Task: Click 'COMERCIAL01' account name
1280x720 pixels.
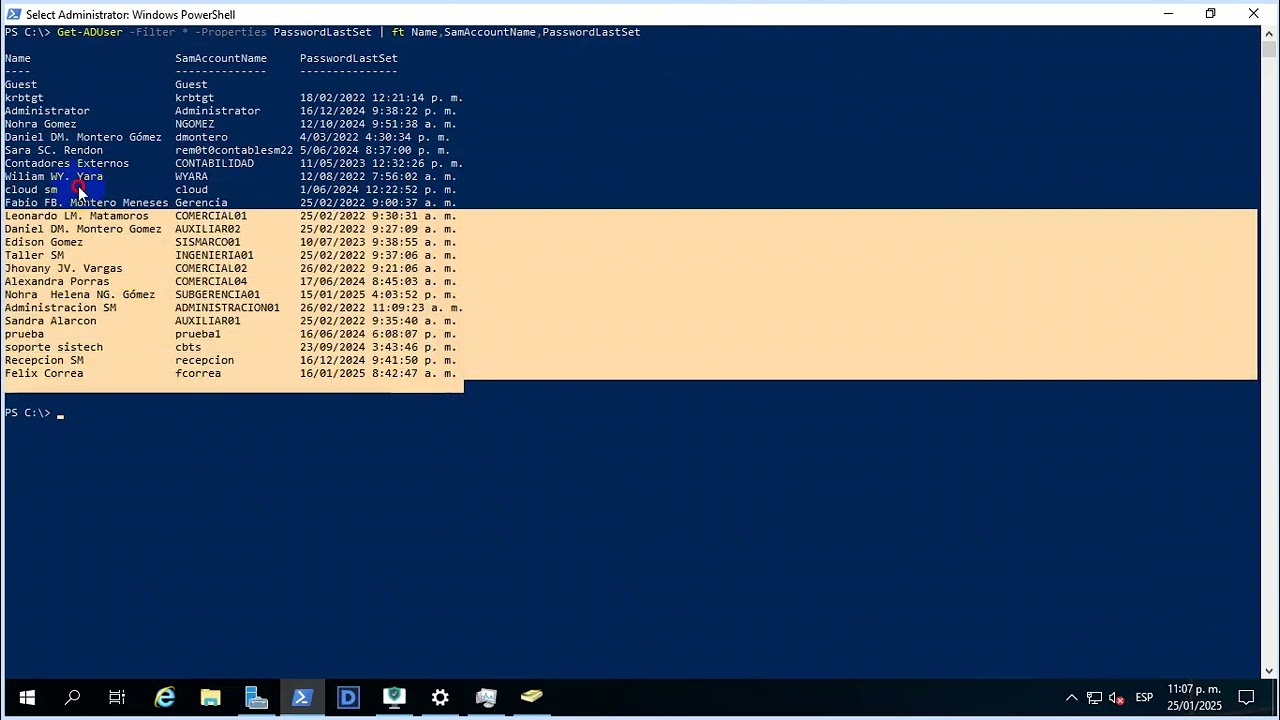Action: [211, 216]
